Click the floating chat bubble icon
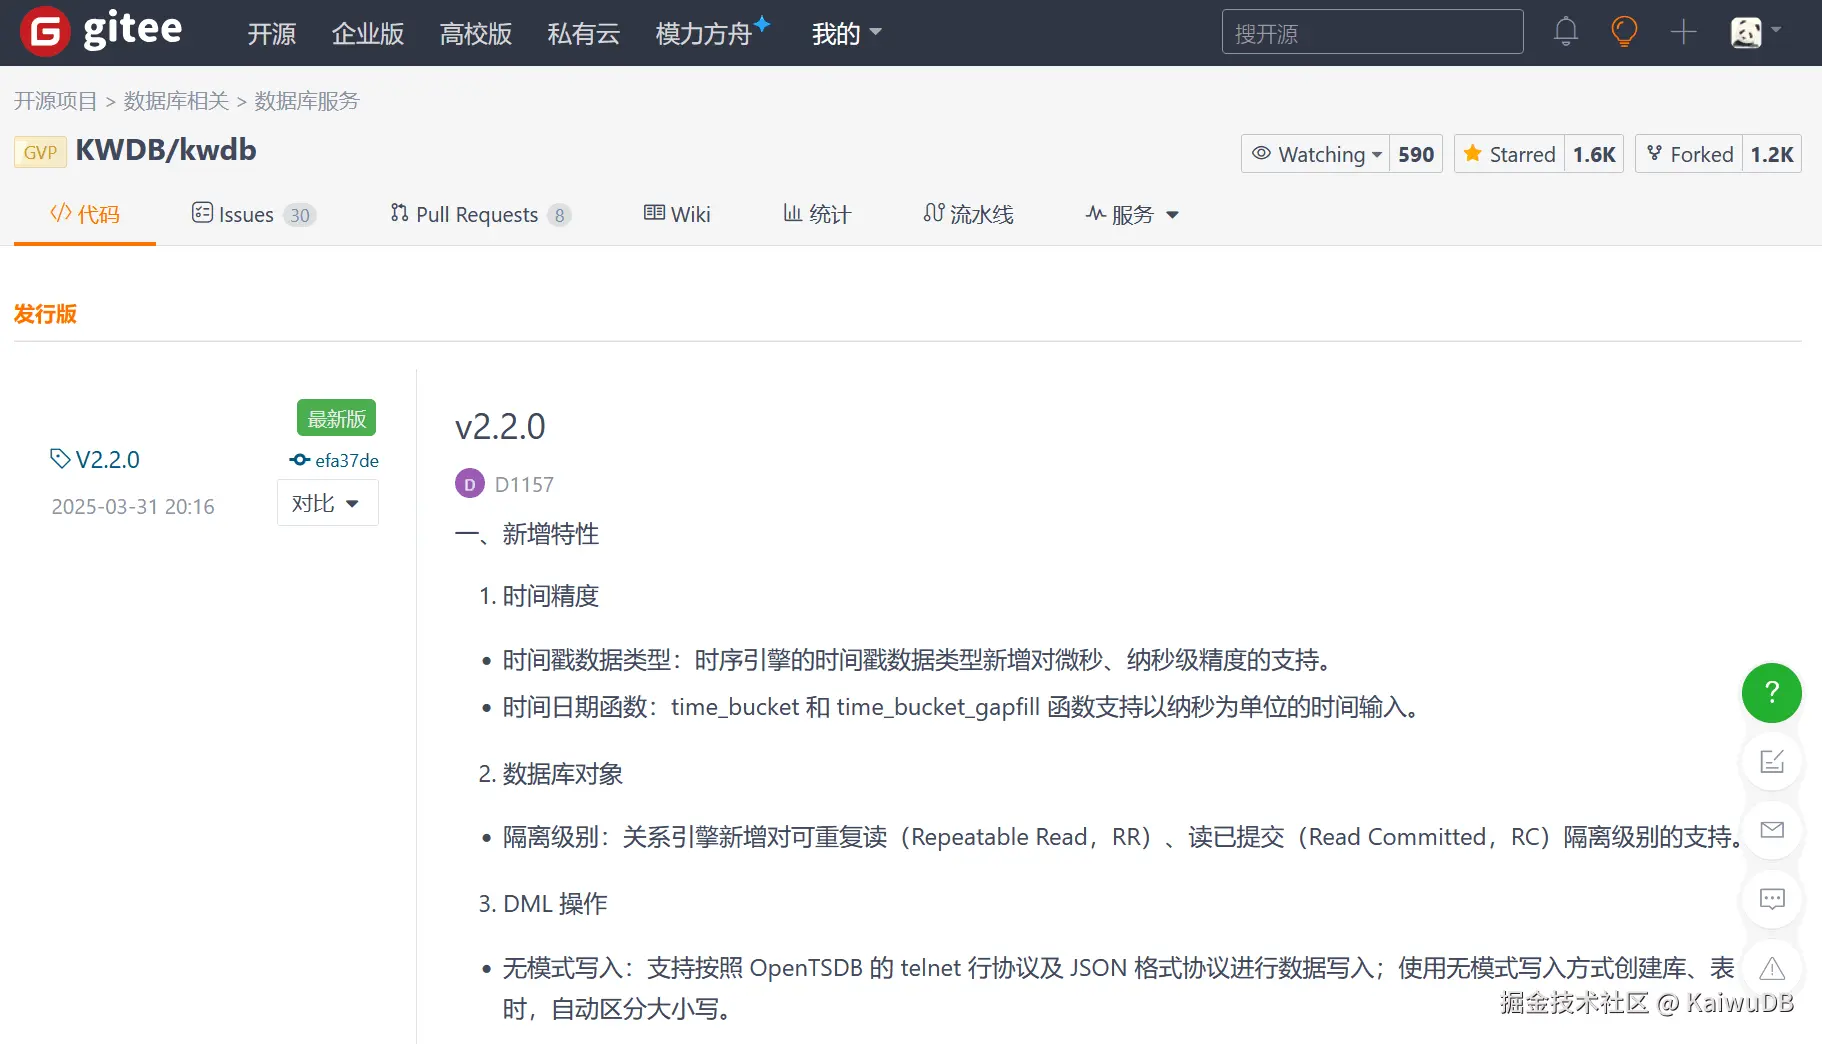This screenshot has height=1044, width=1822. (1772, 899)
